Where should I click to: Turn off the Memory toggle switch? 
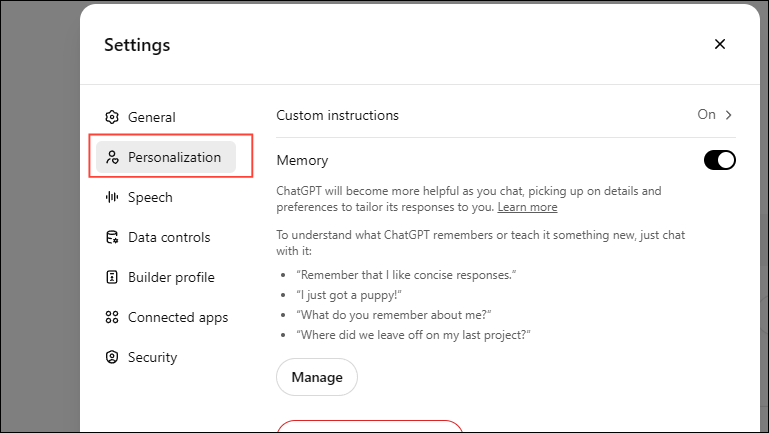click(x=720, y=160)
